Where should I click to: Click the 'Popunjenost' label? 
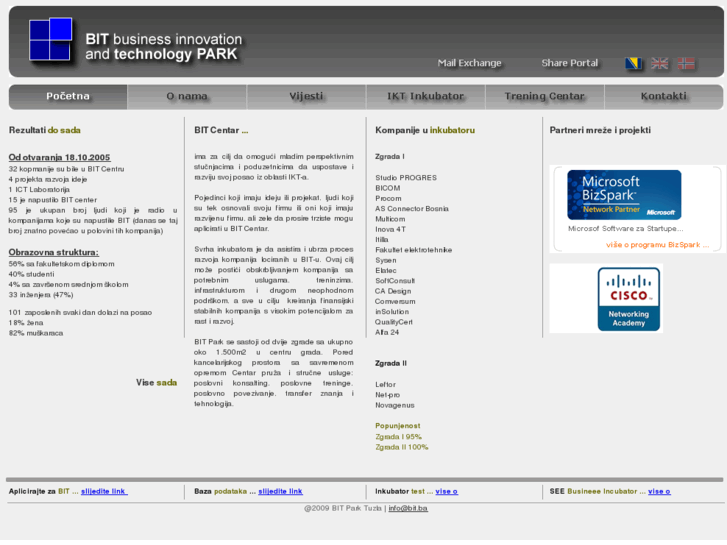pos(397,426)
